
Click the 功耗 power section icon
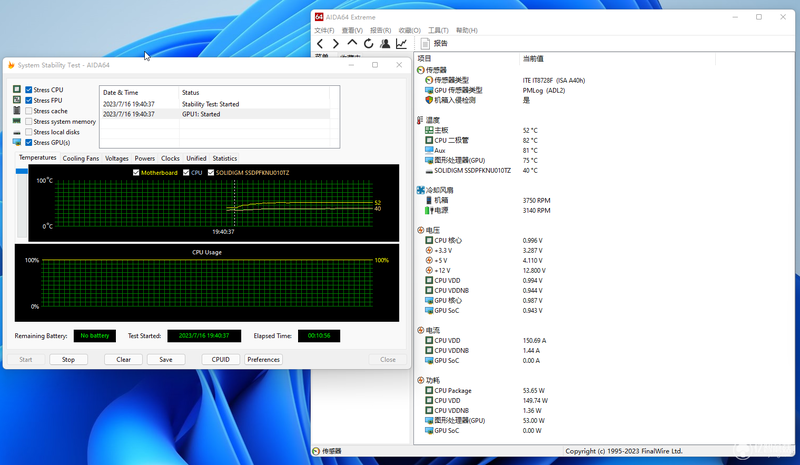[x=420, y=380]
